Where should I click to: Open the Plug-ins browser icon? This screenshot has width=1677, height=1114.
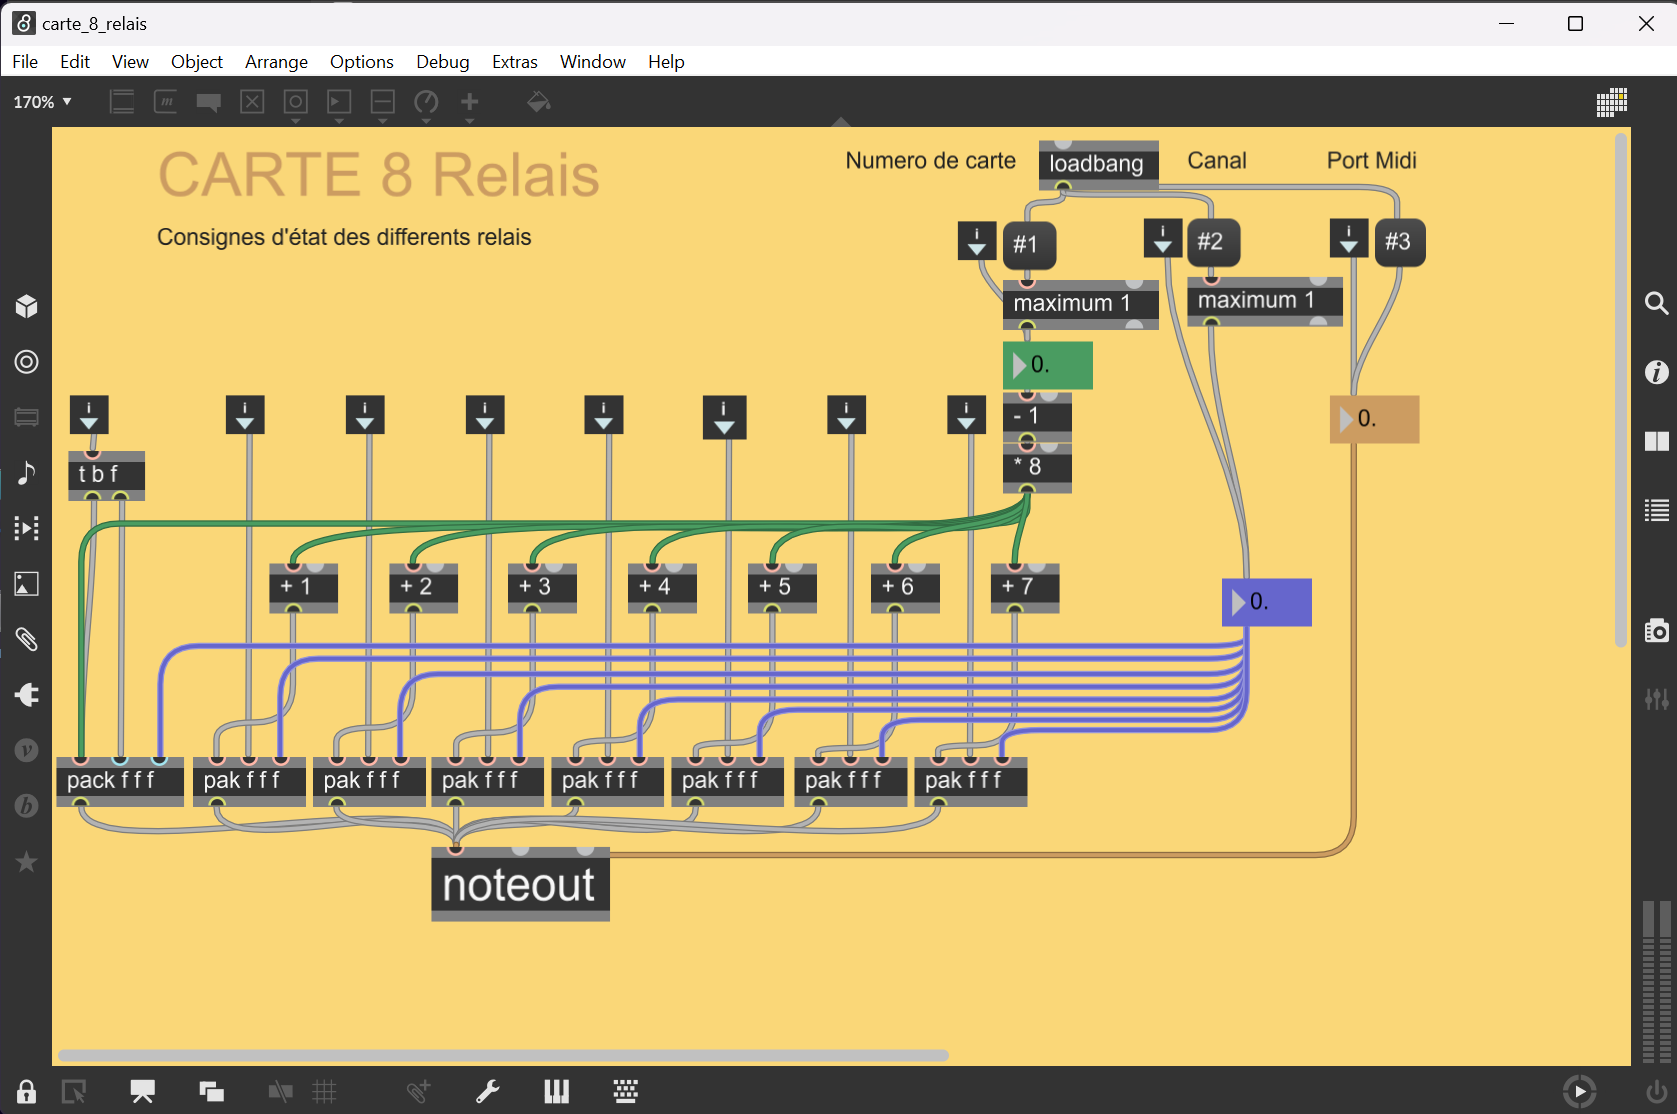27,695
